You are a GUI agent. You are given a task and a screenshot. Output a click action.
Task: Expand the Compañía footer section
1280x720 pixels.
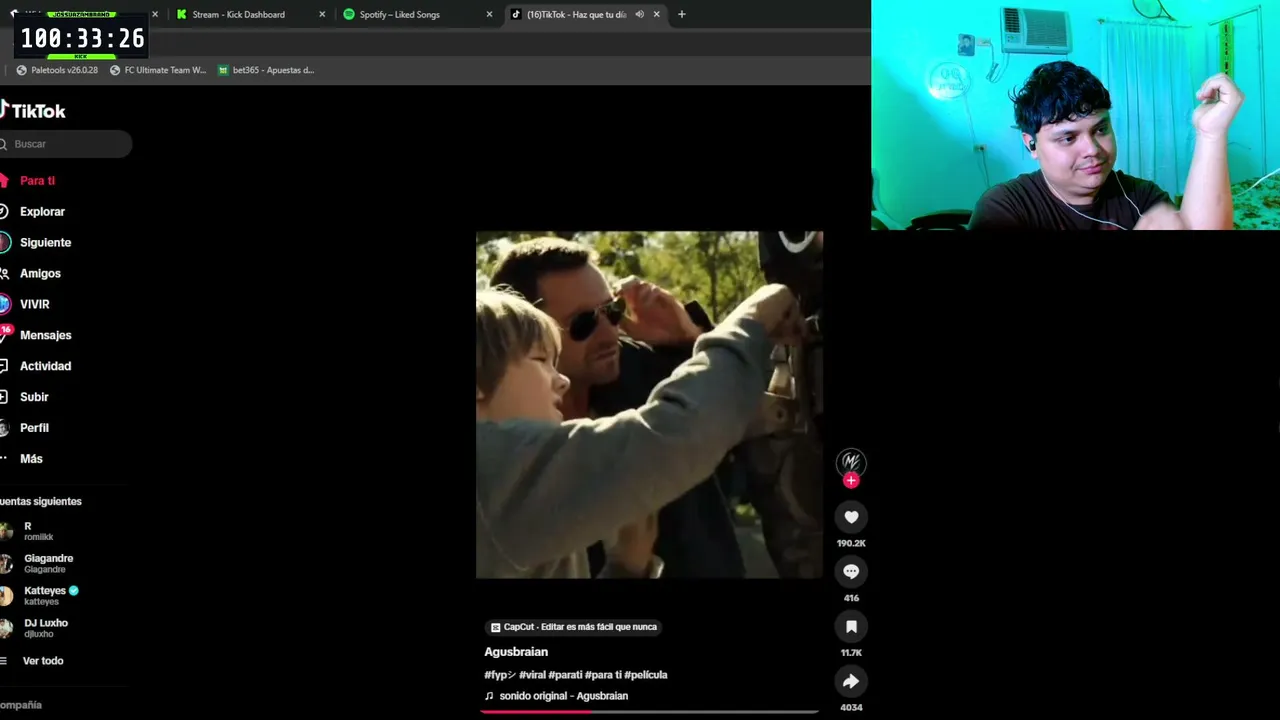[x=21, y=705]
